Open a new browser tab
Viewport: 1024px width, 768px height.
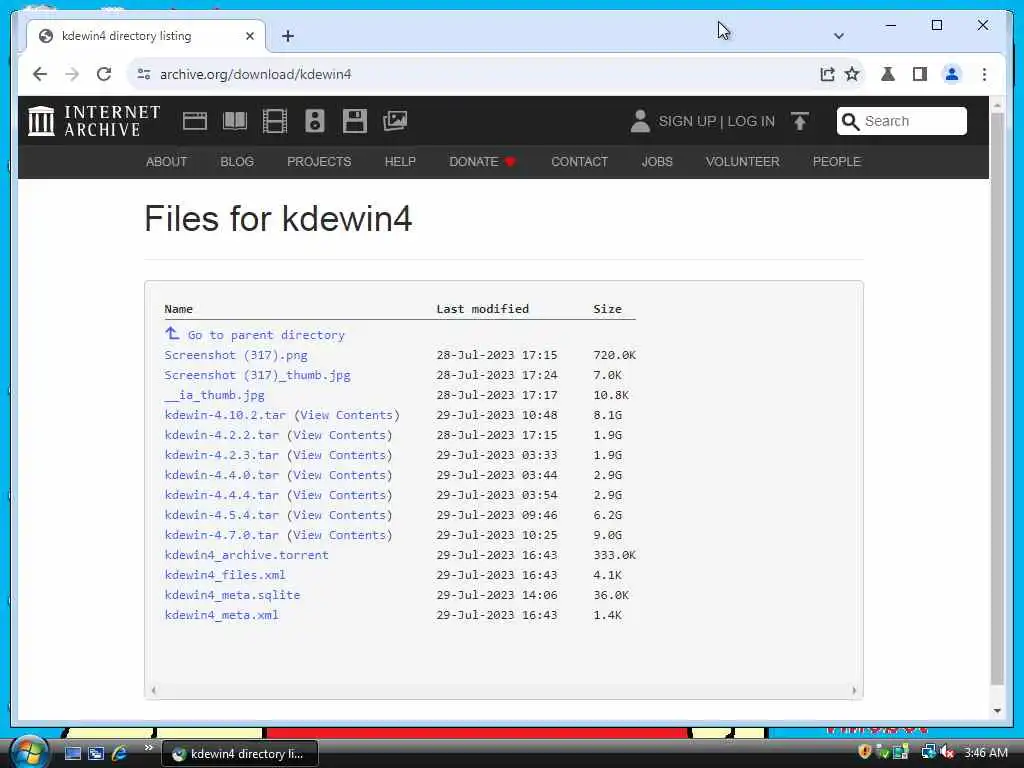pyautogui.click(x=288, y=36)
